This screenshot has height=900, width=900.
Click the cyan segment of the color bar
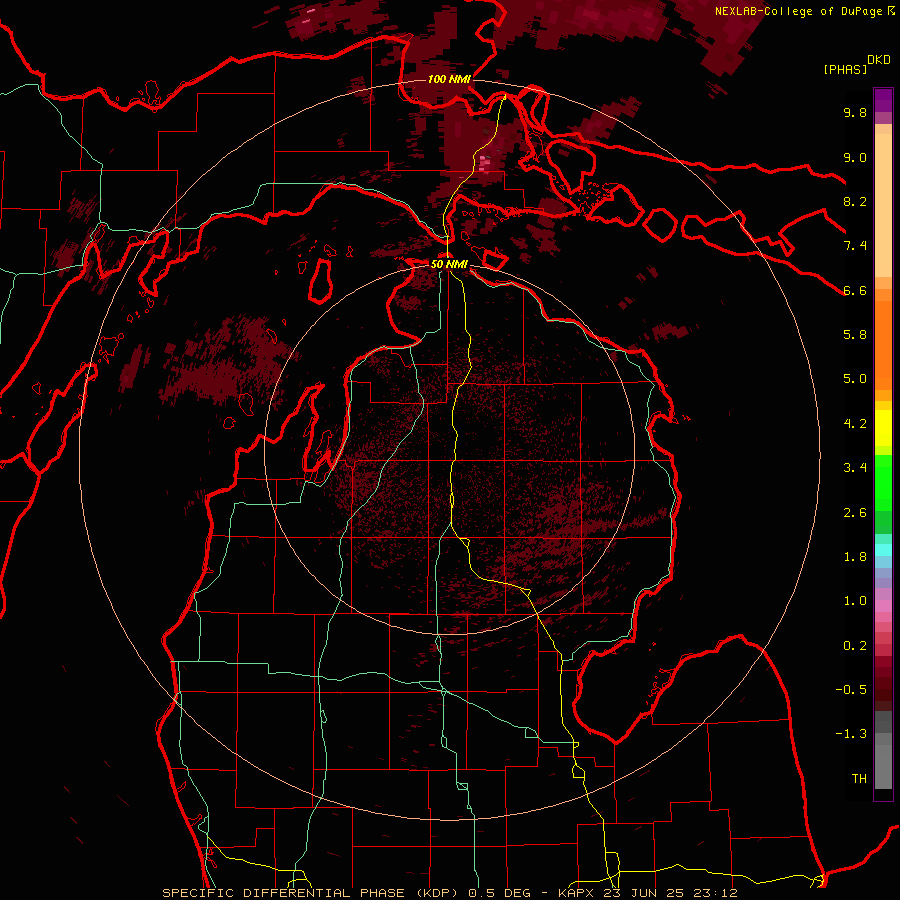[883, 550]
